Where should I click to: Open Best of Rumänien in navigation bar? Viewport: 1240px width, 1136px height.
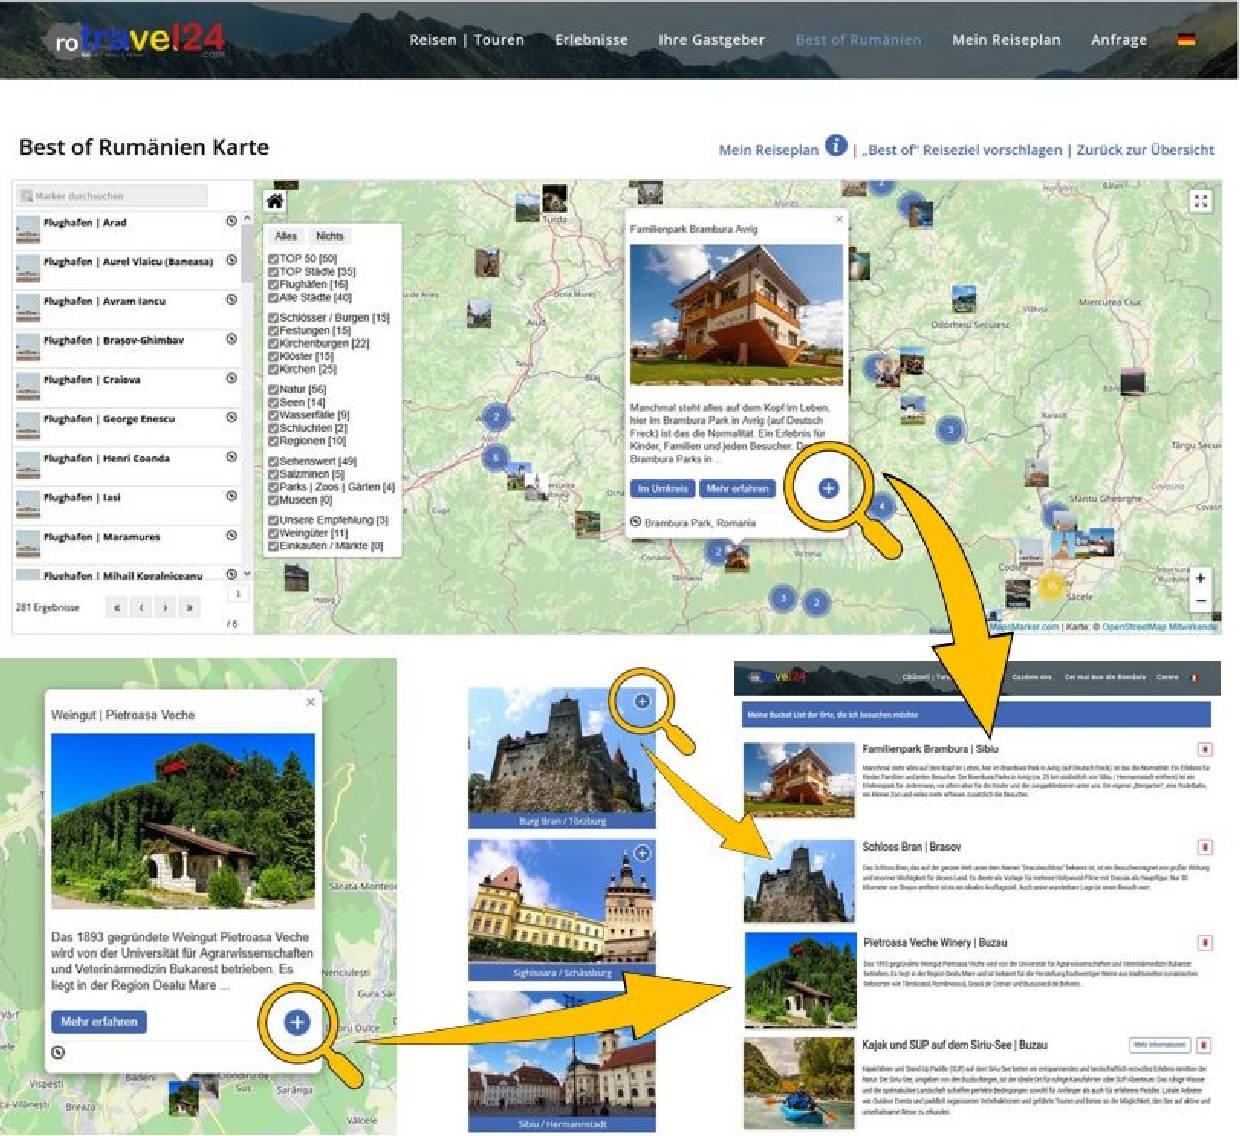point(858,40)
